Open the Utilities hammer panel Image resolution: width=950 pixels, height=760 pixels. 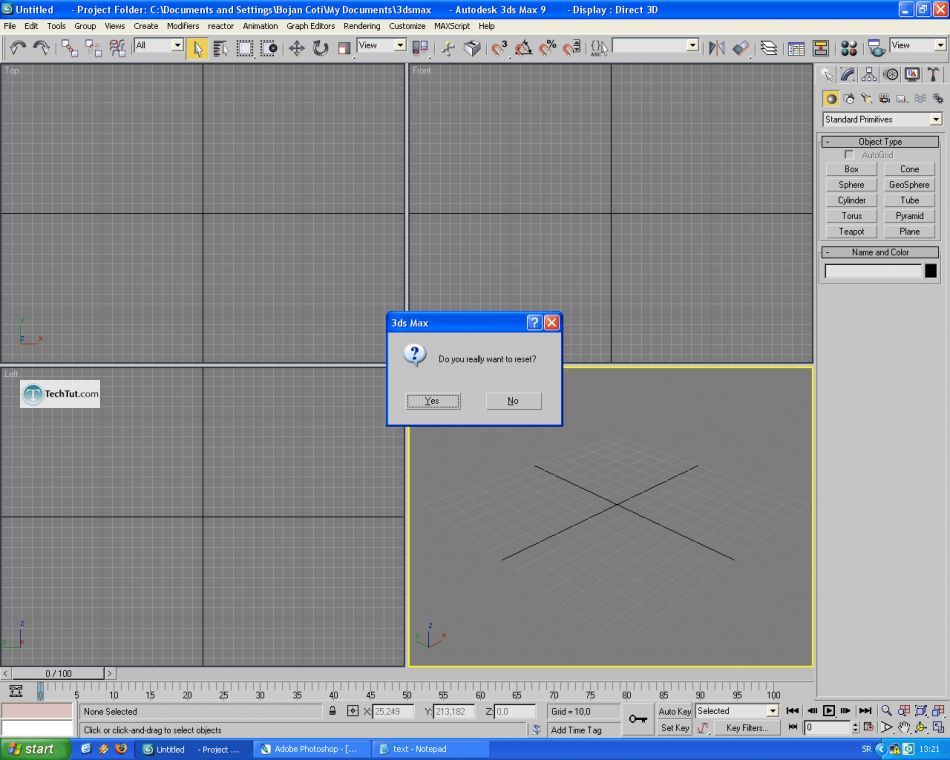pyautogui.click(x=933, y=74)
